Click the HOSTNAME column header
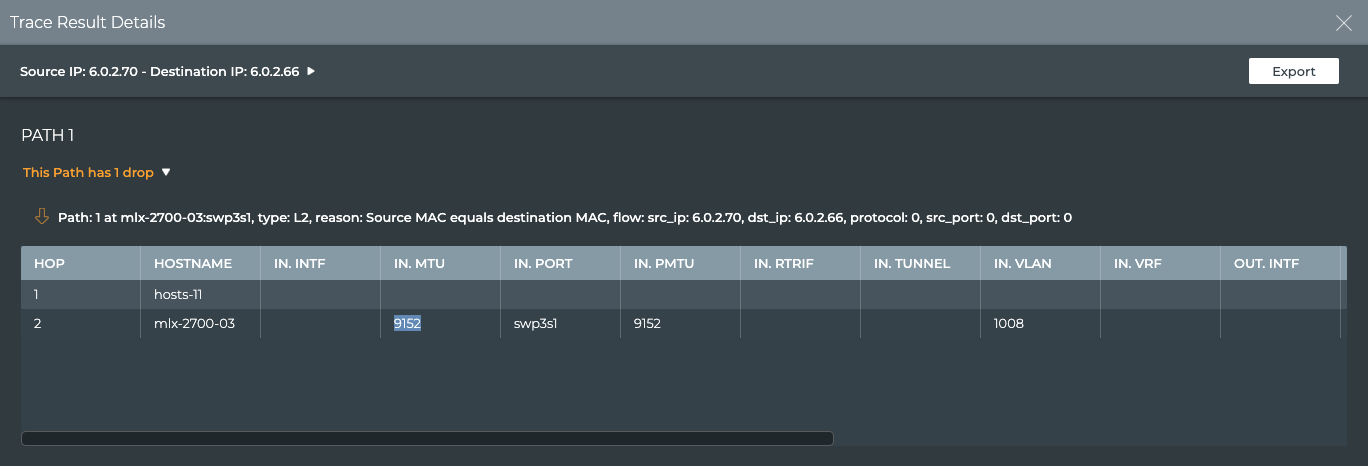Image resolution: width=1368 pixels, height=466 pixels. (x=193, y=263)
